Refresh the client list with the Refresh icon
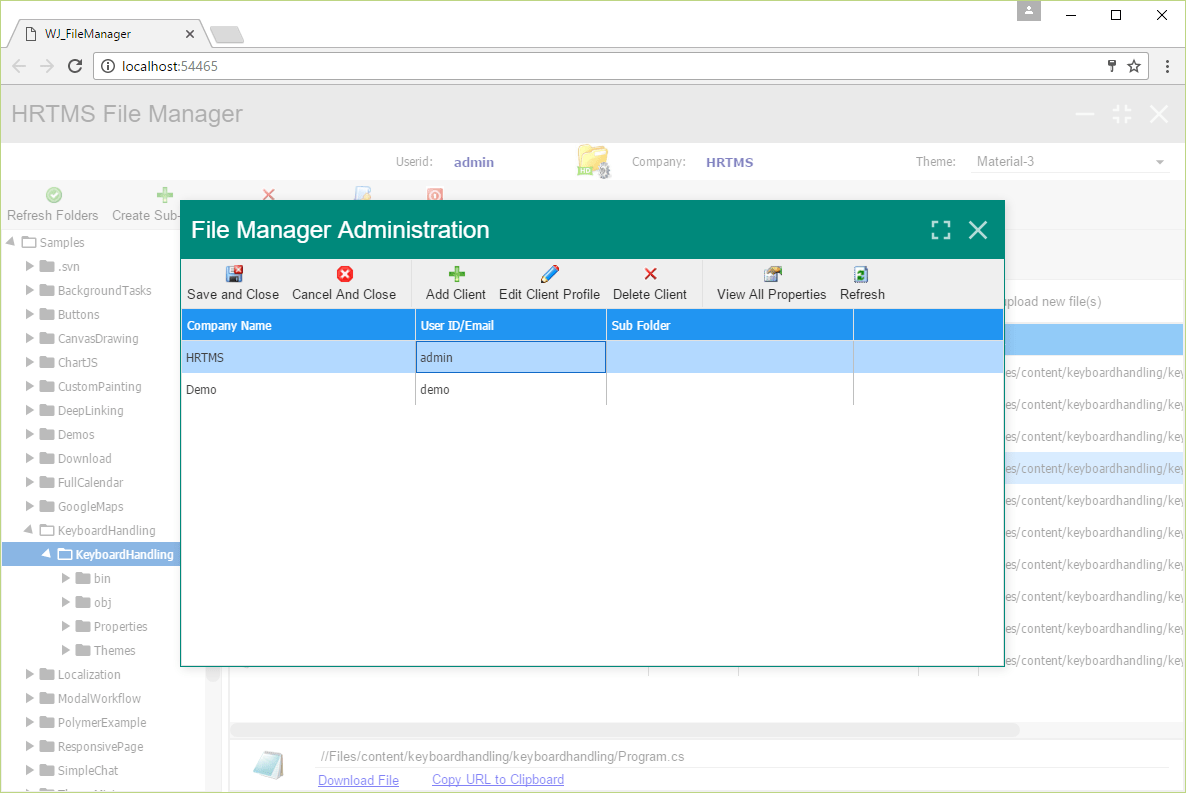The width and height of the screenshot is (1186, 793). point(861,273)
